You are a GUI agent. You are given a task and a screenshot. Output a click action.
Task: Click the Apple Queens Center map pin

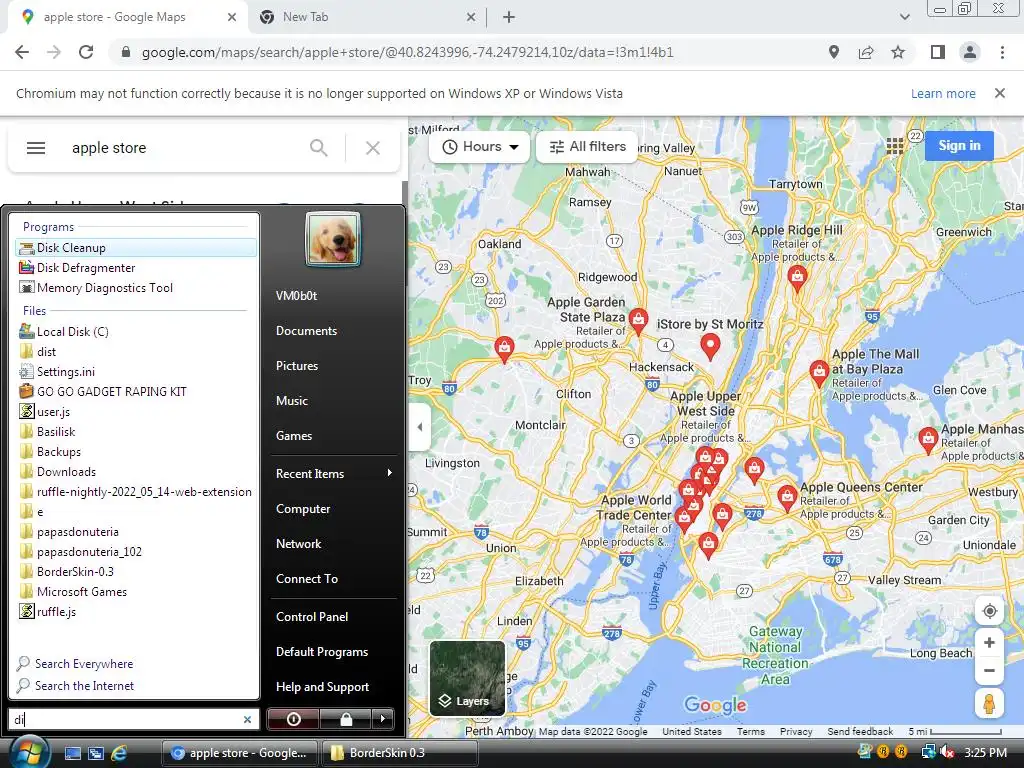[x=788, y=498]
